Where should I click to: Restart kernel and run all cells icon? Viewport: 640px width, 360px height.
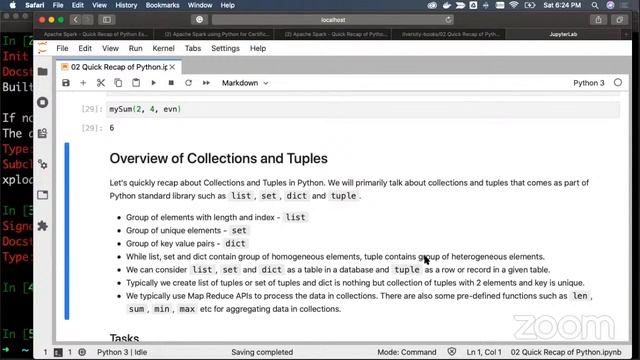pyautogui.click(x=206, y=83)
